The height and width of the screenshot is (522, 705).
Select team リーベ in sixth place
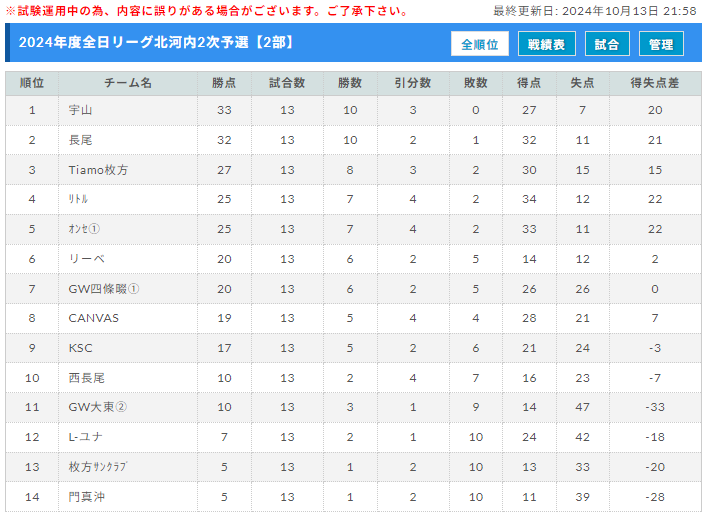(86, 259)
